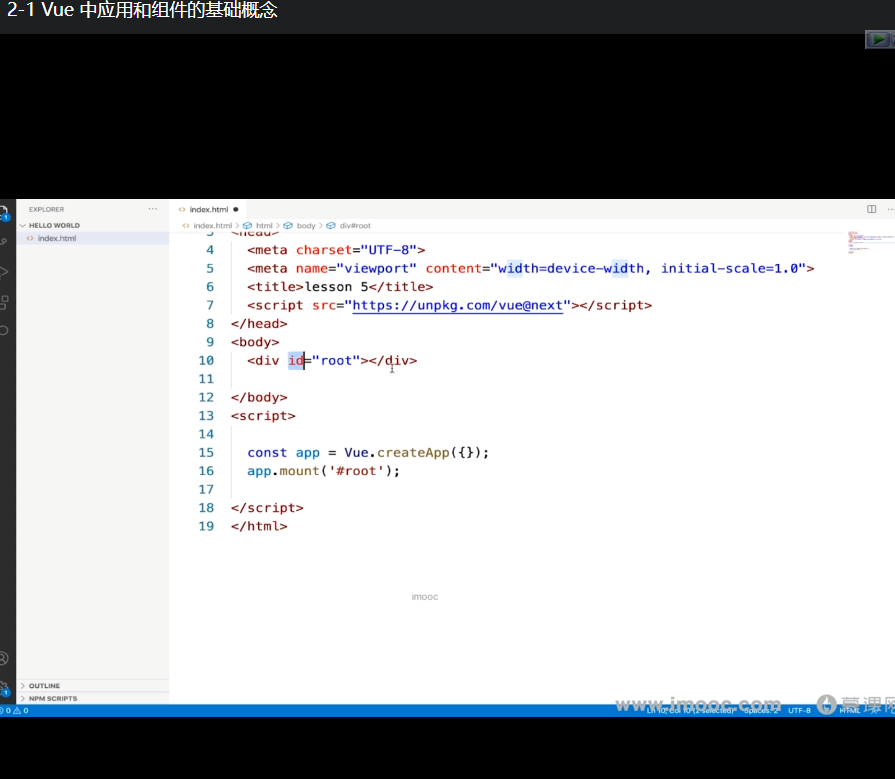Viewport: 895px width, 779px height.
Task: Open Run and Debug view
Action: coord(3,272)
